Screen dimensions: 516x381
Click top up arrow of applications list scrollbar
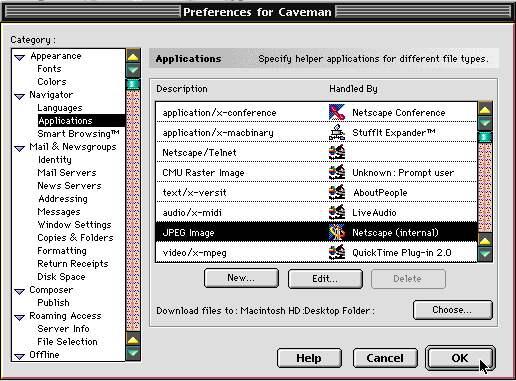(485, 109)
